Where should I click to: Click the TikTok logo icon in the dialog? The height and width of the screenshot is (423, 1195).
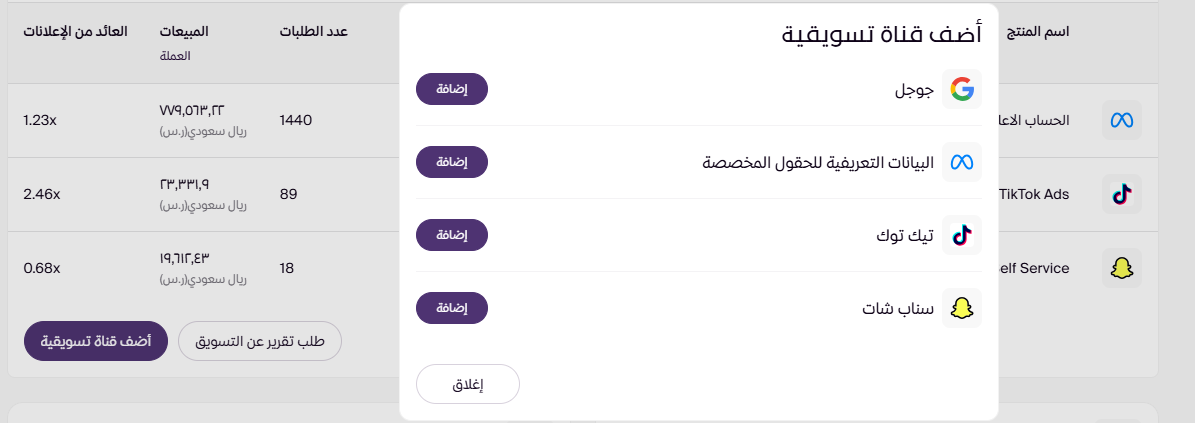tap(962, 235)
